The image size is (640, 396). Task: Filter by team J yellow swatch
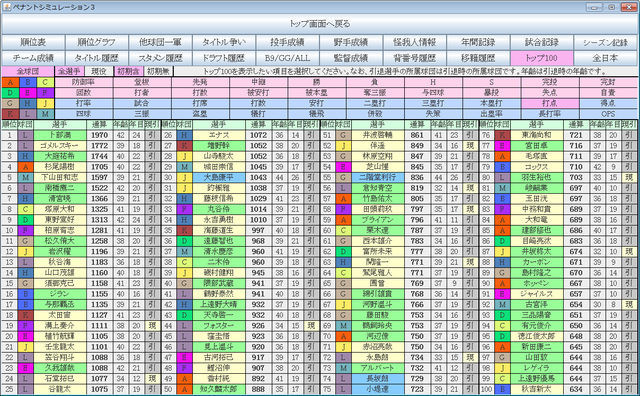pos(45,103)
